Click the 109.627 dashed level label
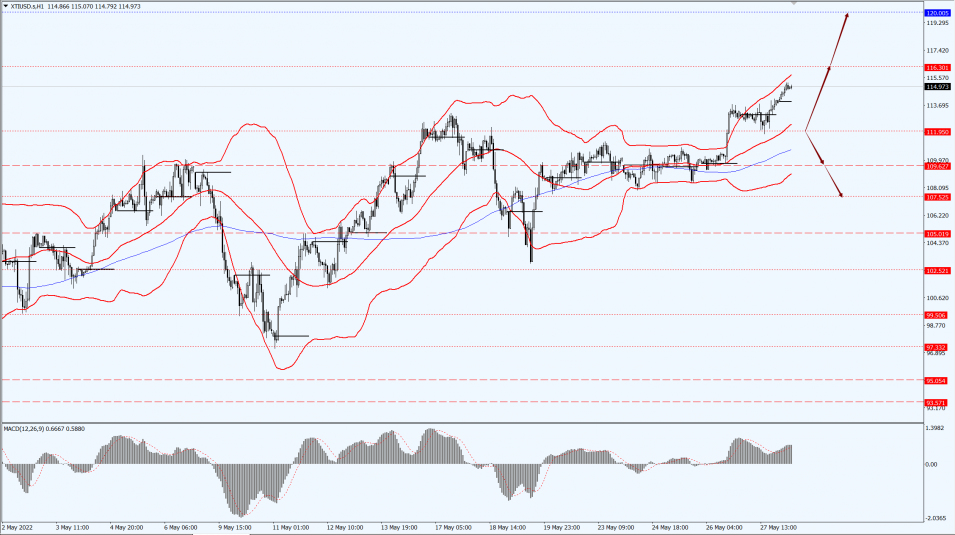 point(937,166)
